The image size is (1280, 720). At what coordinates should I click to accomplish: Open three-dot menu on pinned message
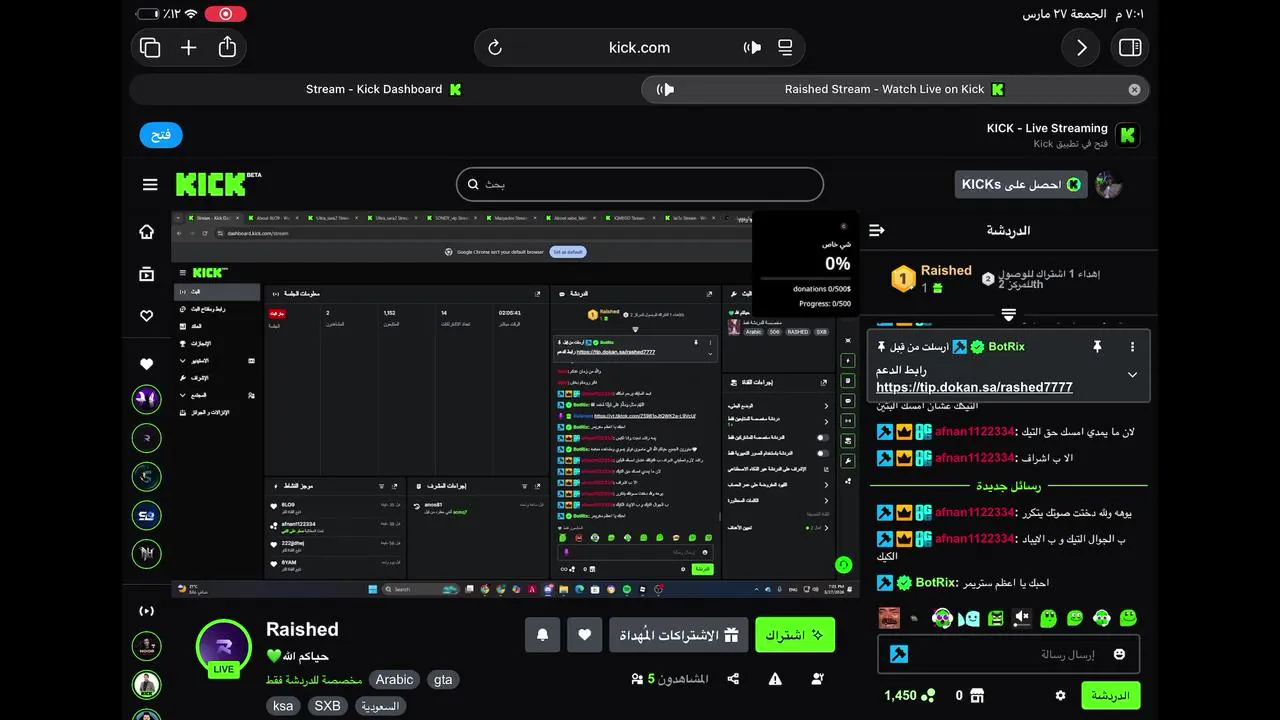coord(1132,347)
